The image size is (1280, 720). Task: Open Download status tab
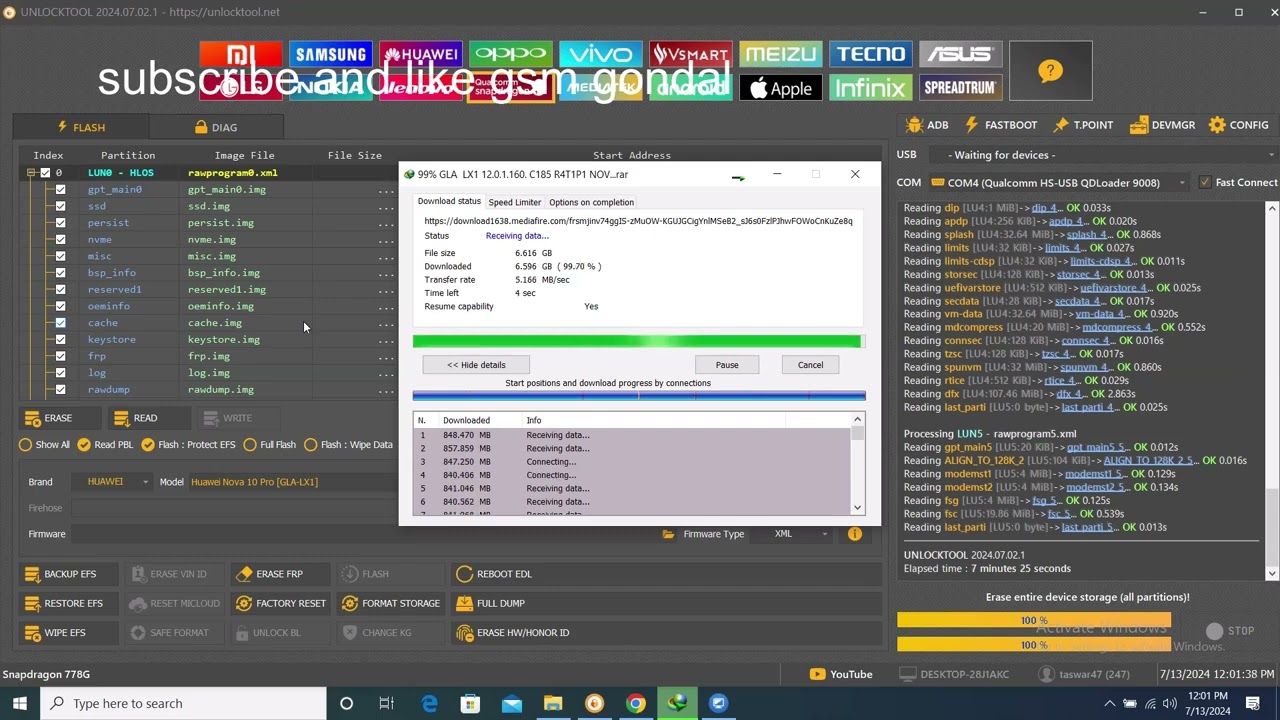(x=449, y=201)
